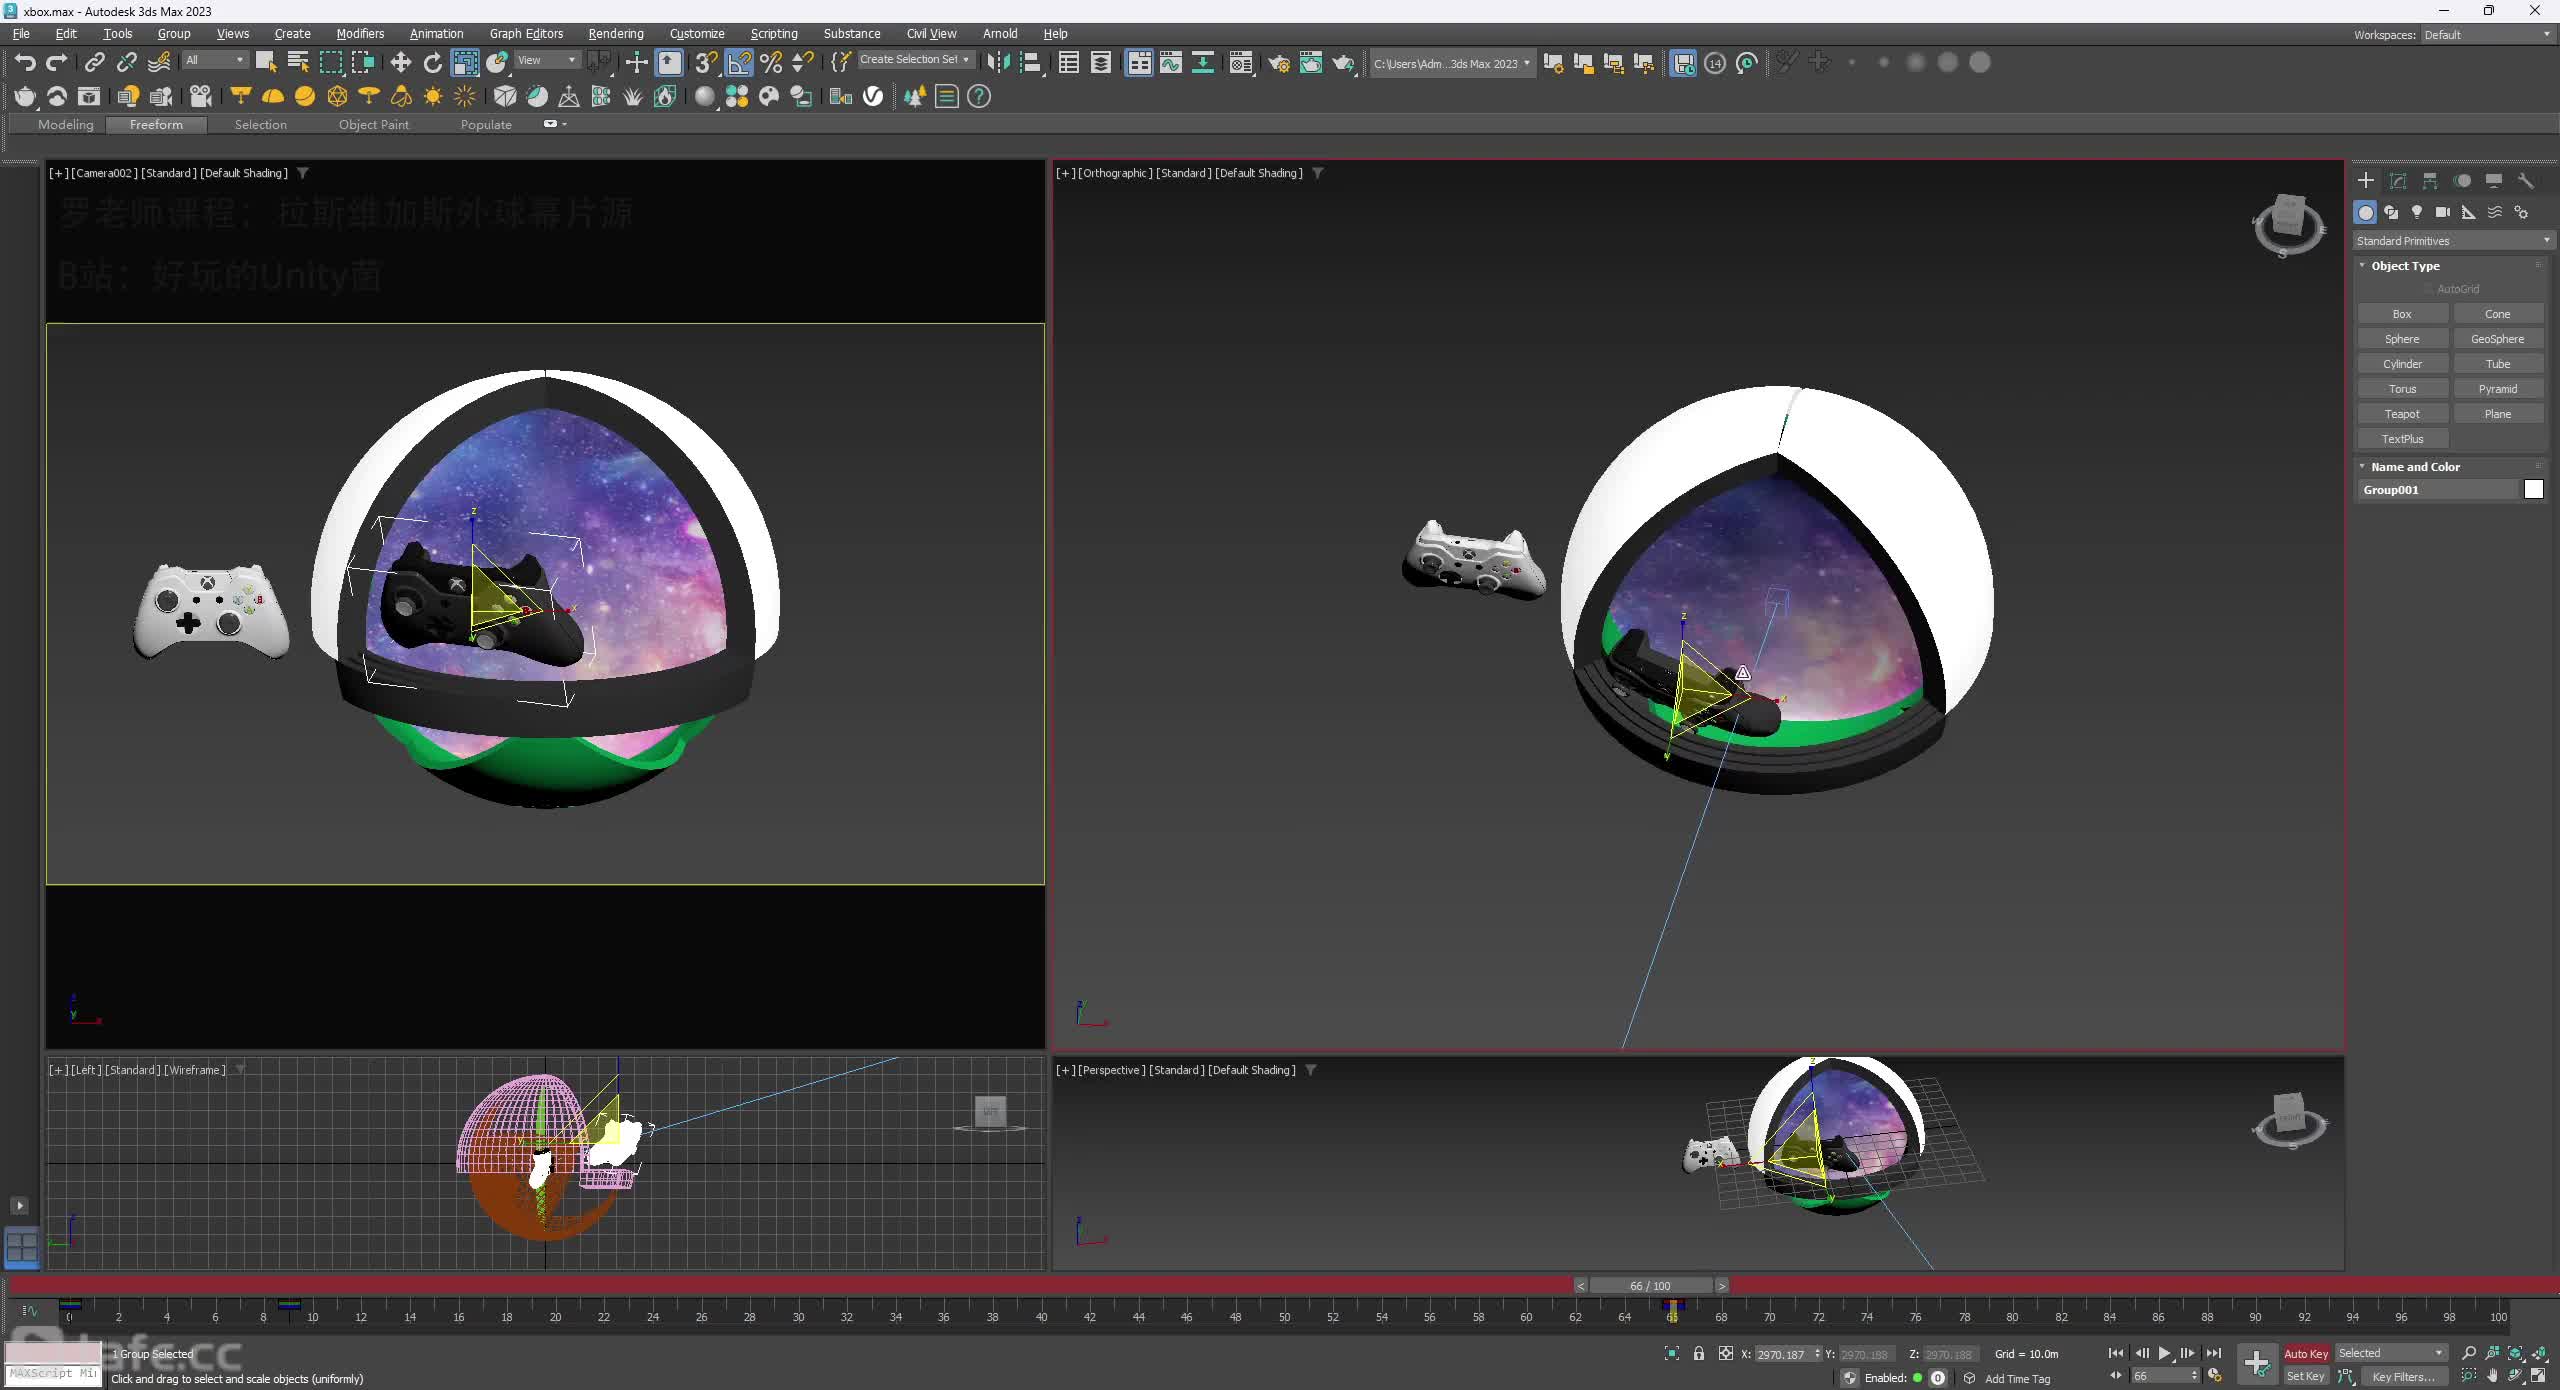Click the Mirror tool icon

coord(998,63)
